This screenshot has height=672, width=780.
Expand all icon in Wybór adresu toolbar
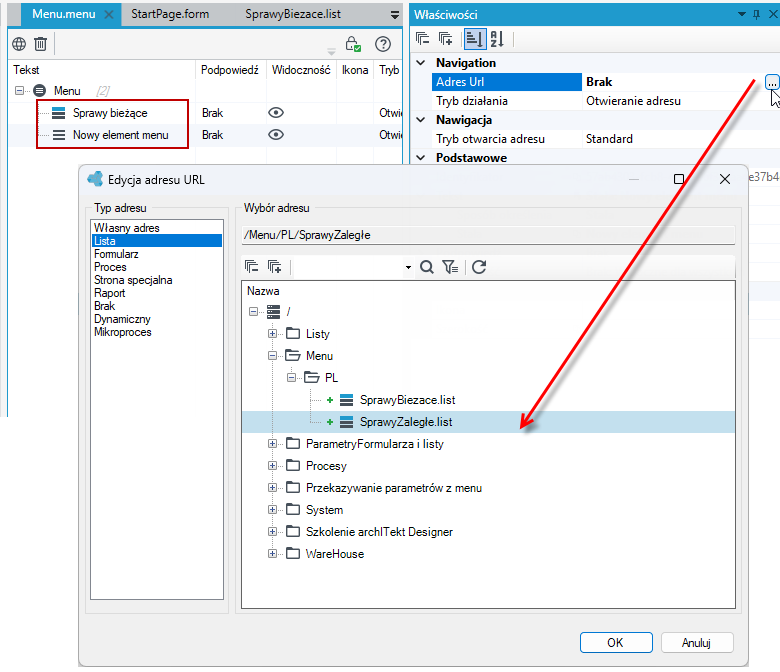pos(275,267)
